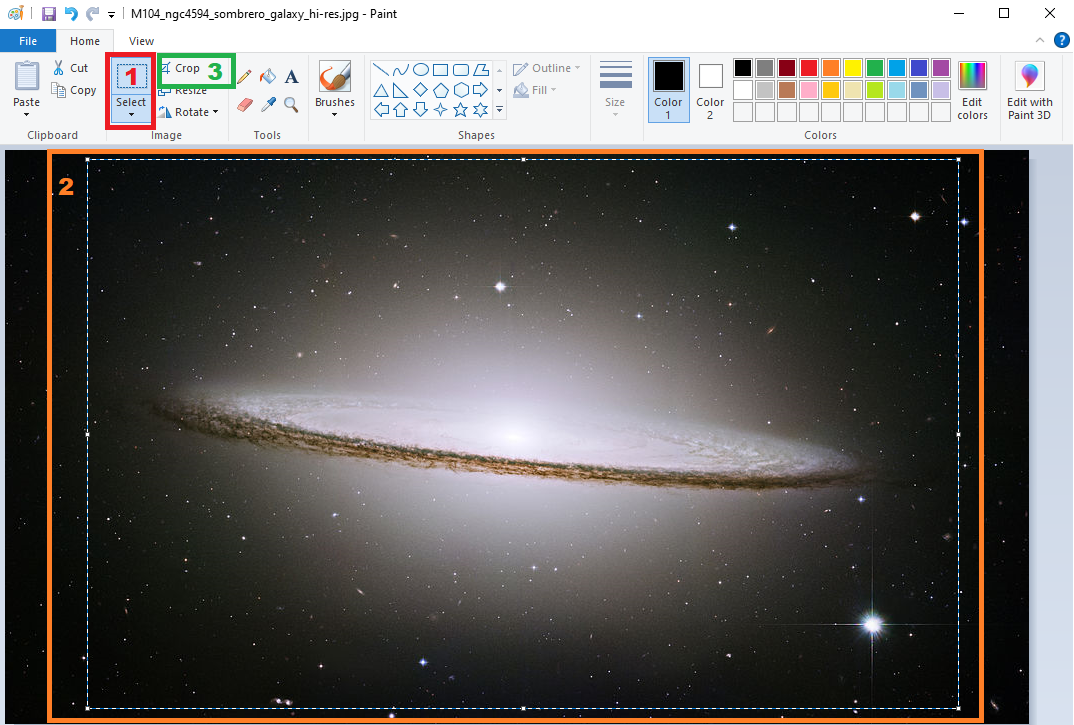Viewport: 1074px width, 725px height.
Task: Choose the Right arrow shape
Action: tap(481, 90)
